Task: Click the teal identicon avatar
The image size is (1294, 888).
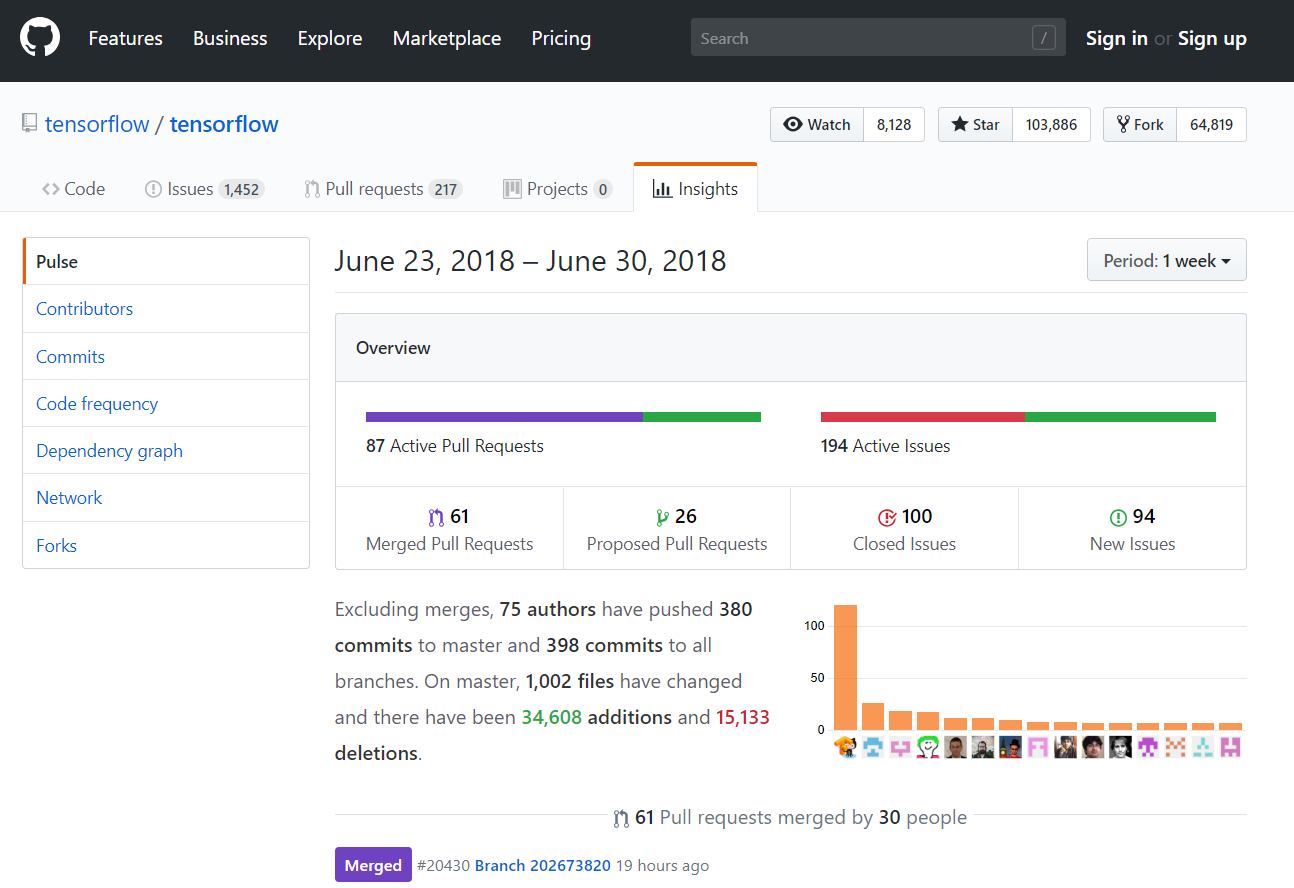Action: pos(1203,746)
